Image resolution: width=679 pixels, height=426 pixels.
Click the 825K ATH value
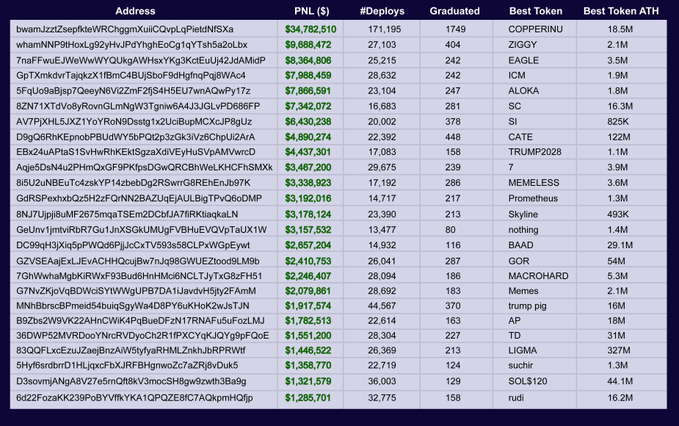pos(618,122)
